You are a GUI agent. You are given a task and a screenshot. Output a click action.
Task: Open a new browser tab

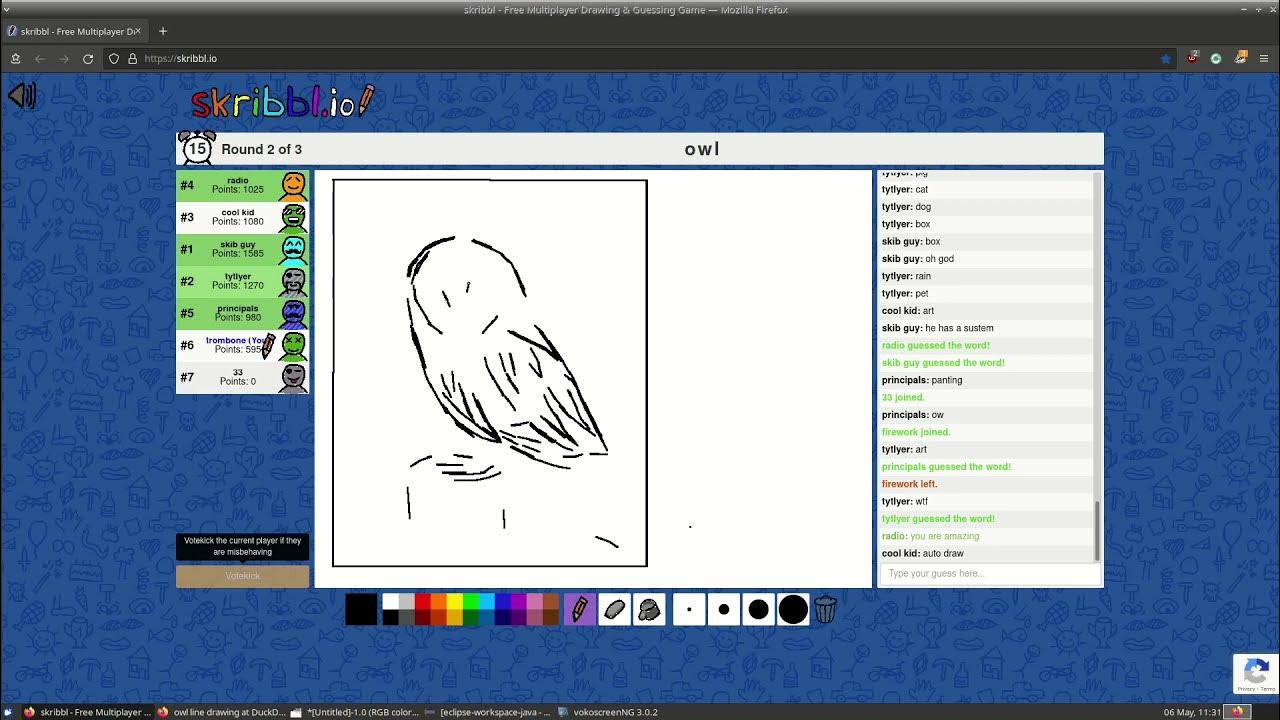coord(163,31)
